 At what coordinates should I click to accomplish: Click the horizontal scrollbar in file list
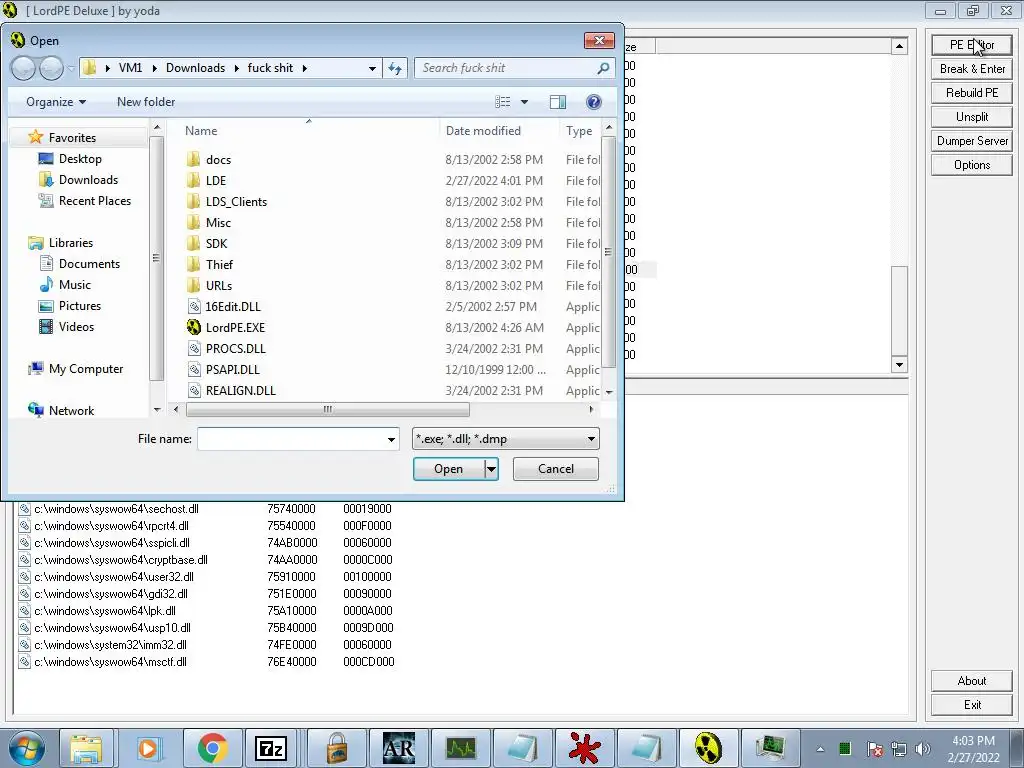327,409
